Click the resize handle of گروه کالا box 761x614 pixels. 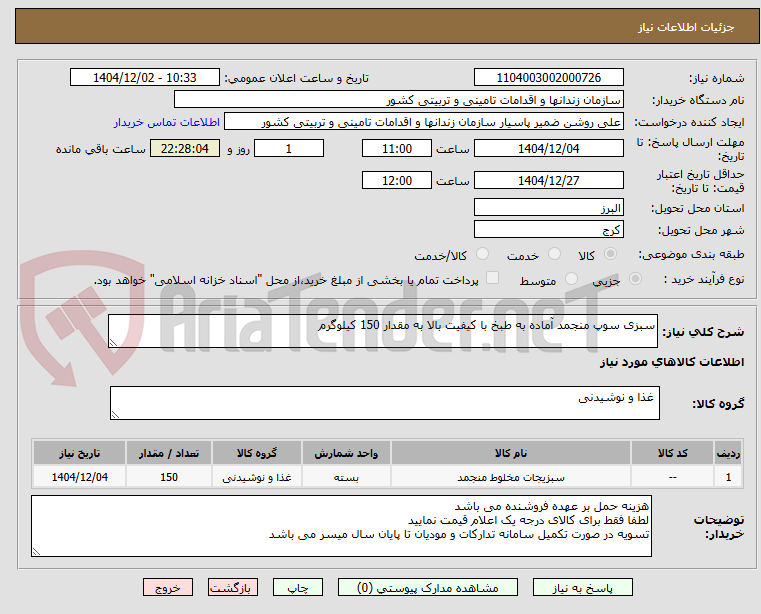(115, 415)
